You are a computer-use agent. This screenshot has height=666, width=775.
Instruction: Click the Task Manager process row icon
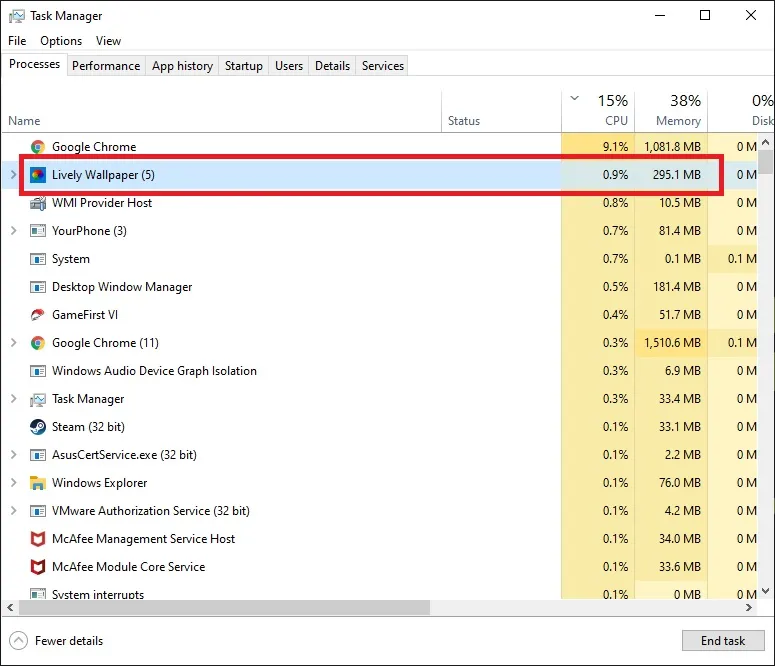[38, 400]
